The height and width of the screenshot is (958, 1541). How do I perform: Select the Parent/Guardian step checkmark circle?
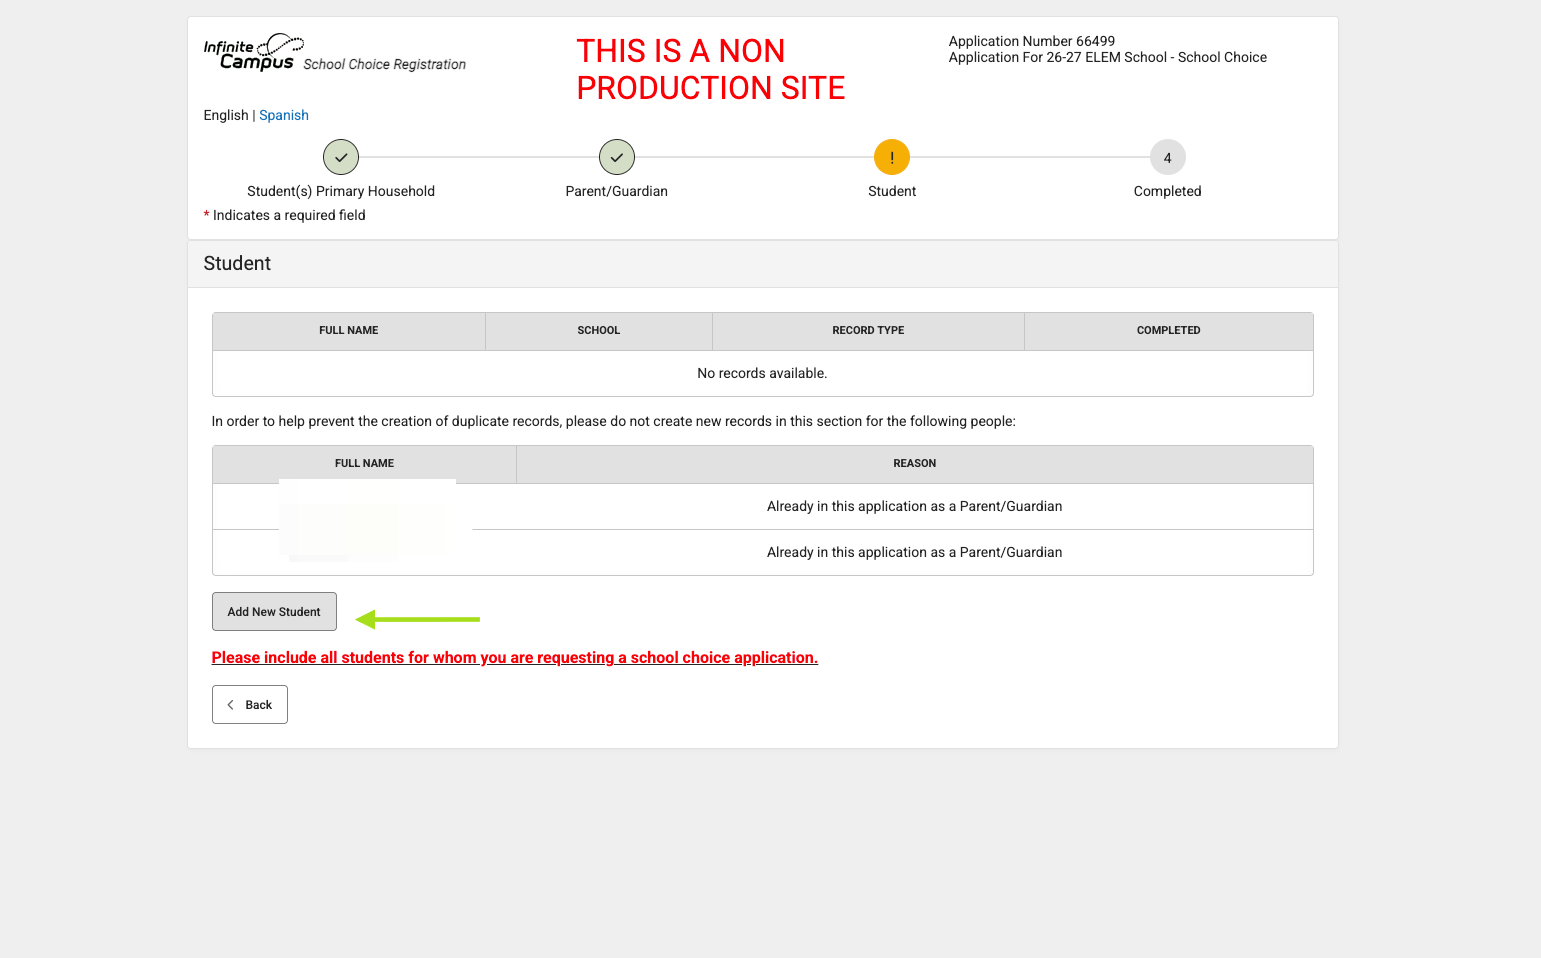(x=617, y=157)
